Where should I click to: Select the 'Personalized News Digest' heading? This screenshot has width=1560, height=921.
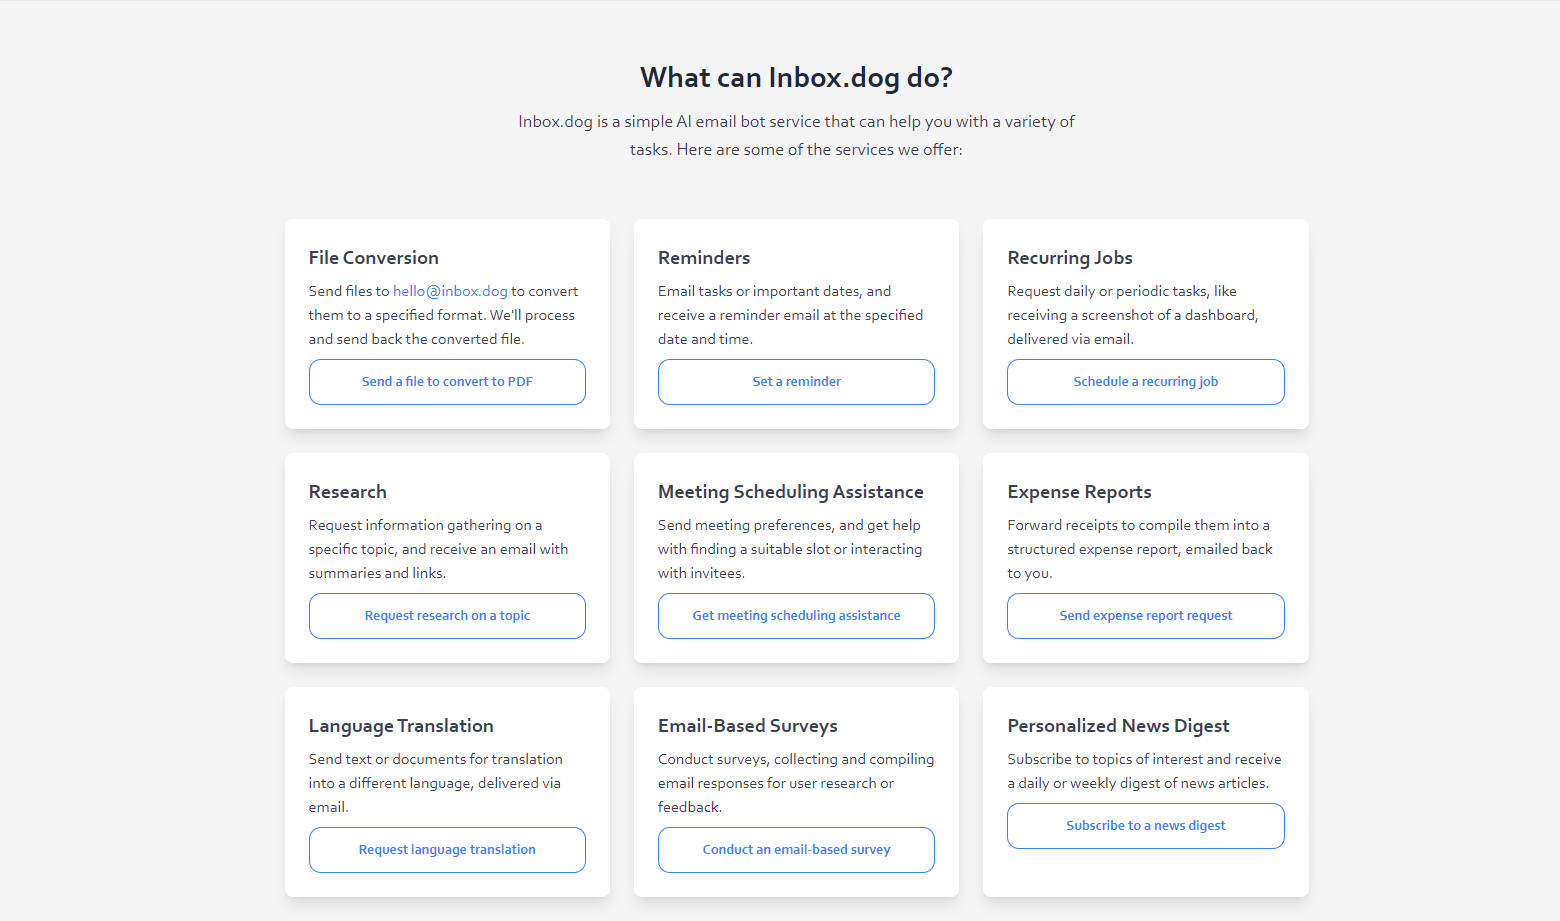(1118, 726)
